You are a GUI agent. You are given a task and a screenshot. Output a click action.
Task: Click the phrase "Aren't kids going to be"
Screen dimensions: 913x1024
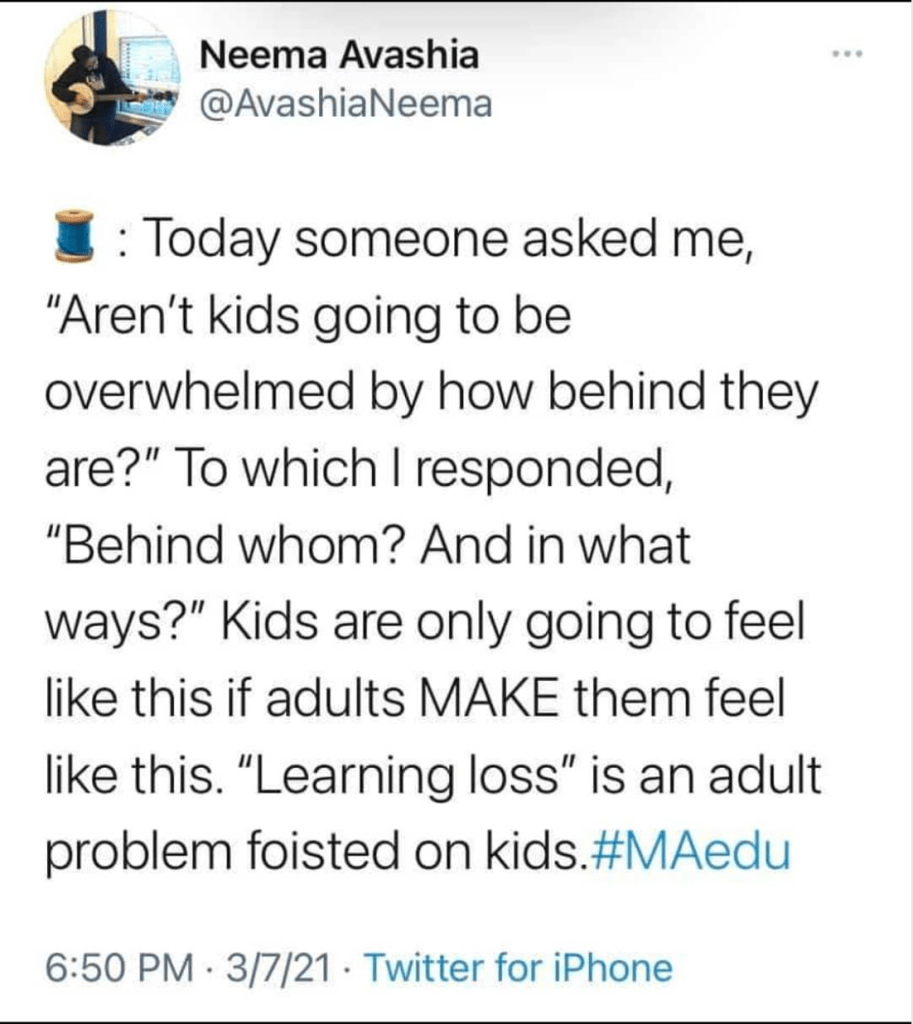(308, 319)
